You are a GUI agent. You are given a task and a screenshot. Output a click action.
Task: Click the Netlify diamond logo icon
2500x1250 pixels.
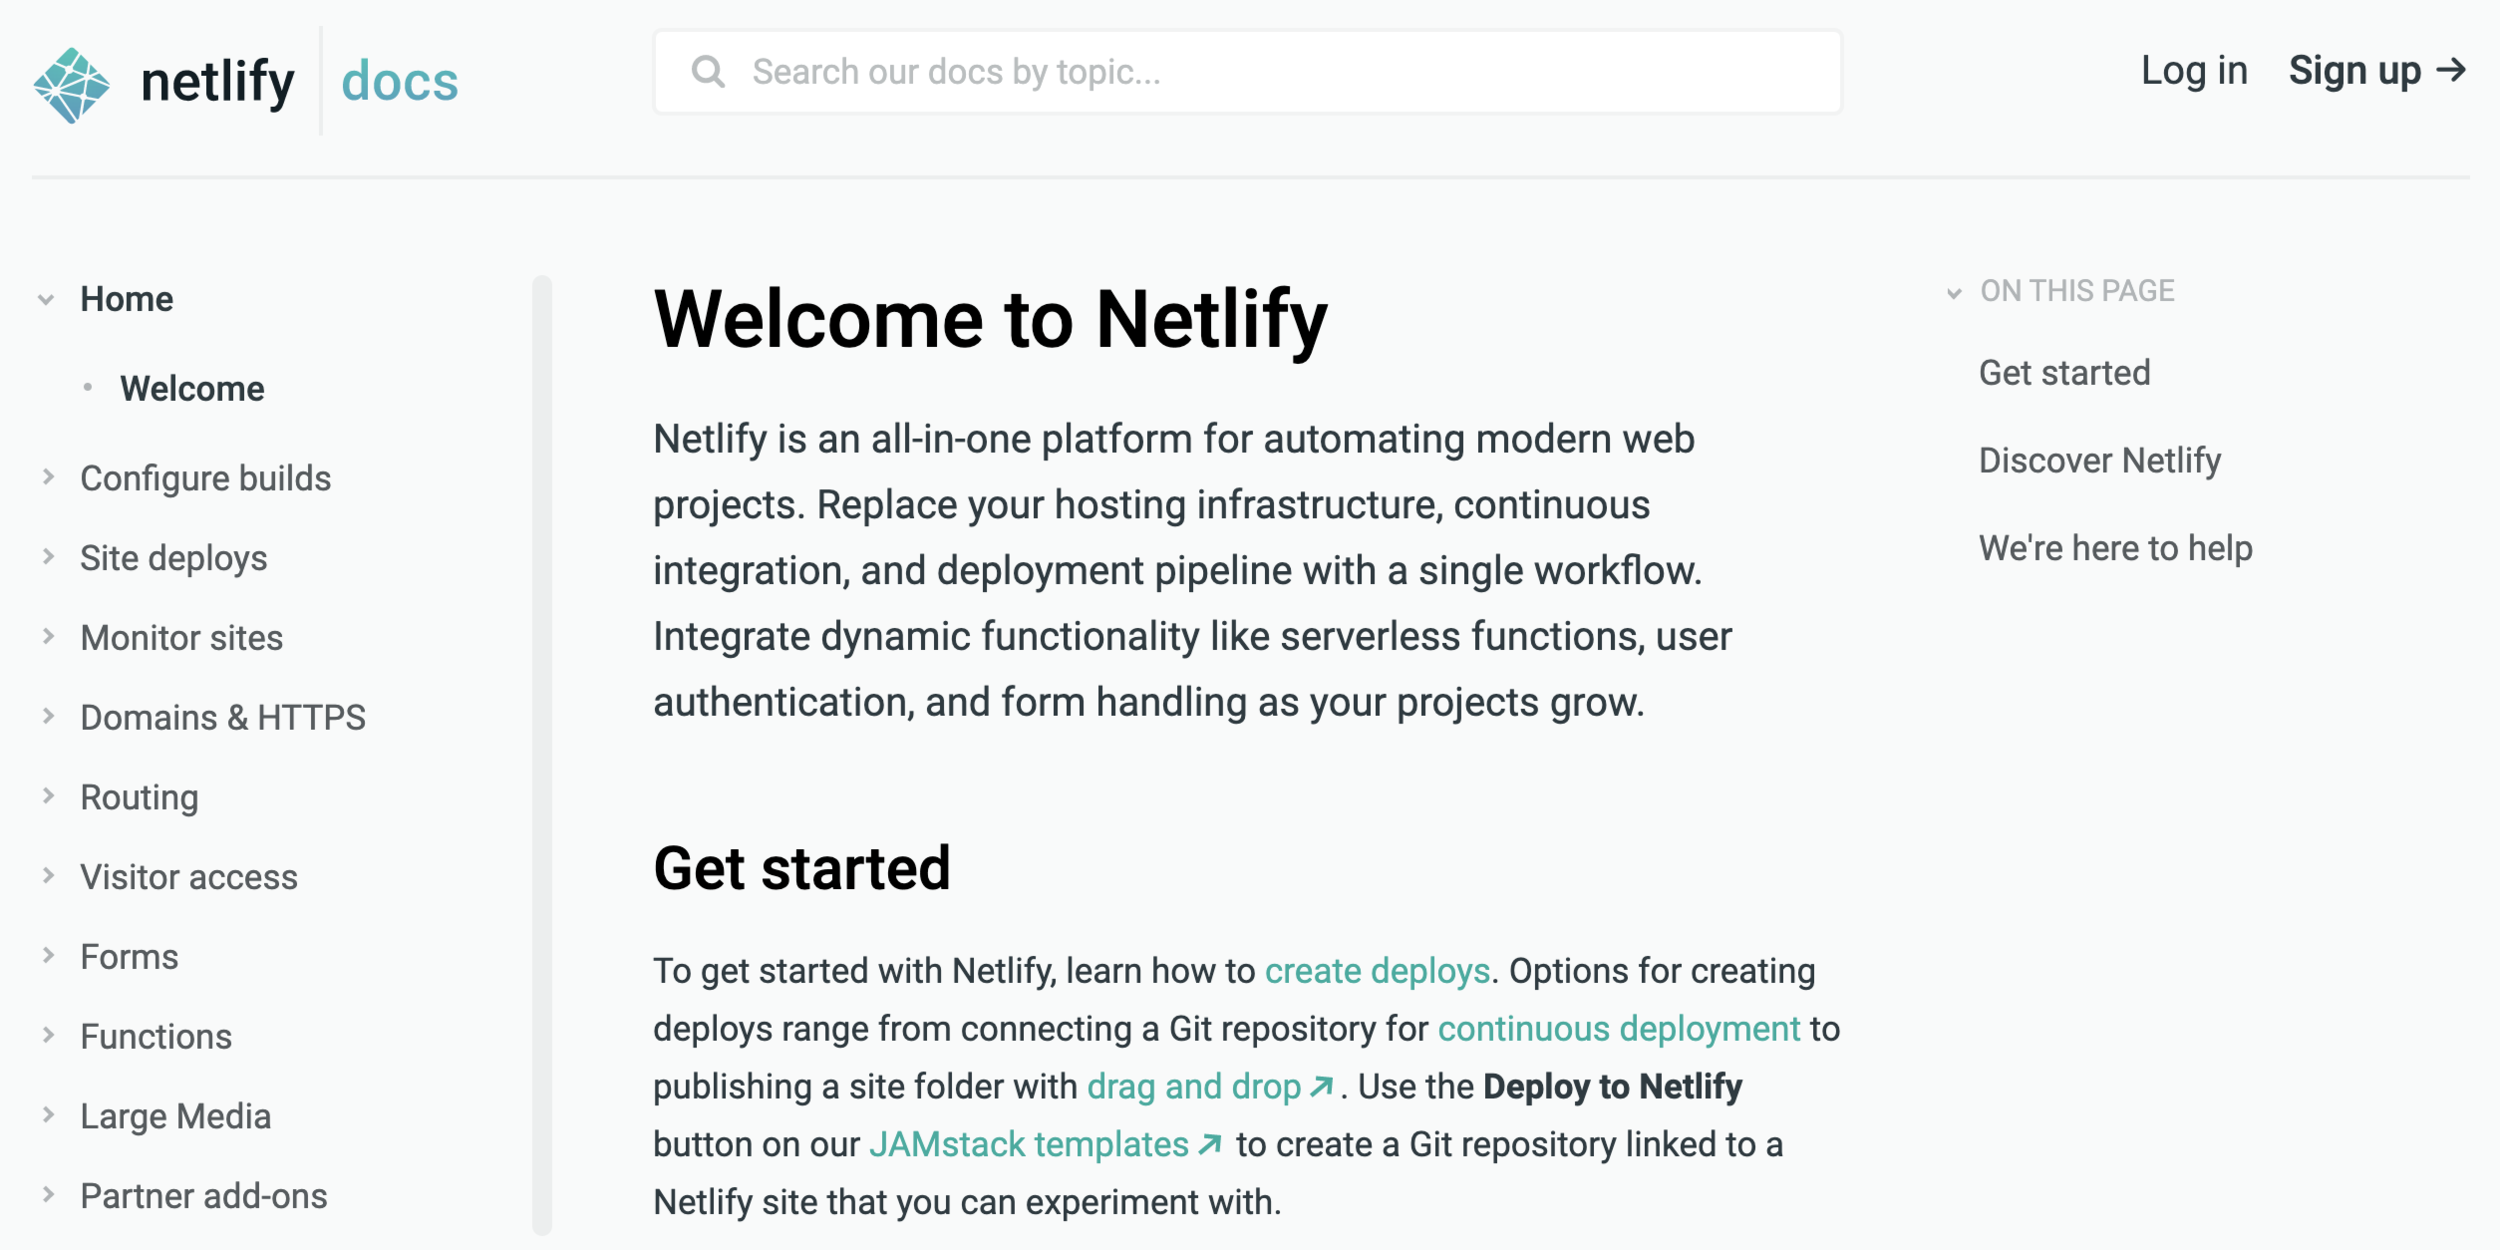71,85
